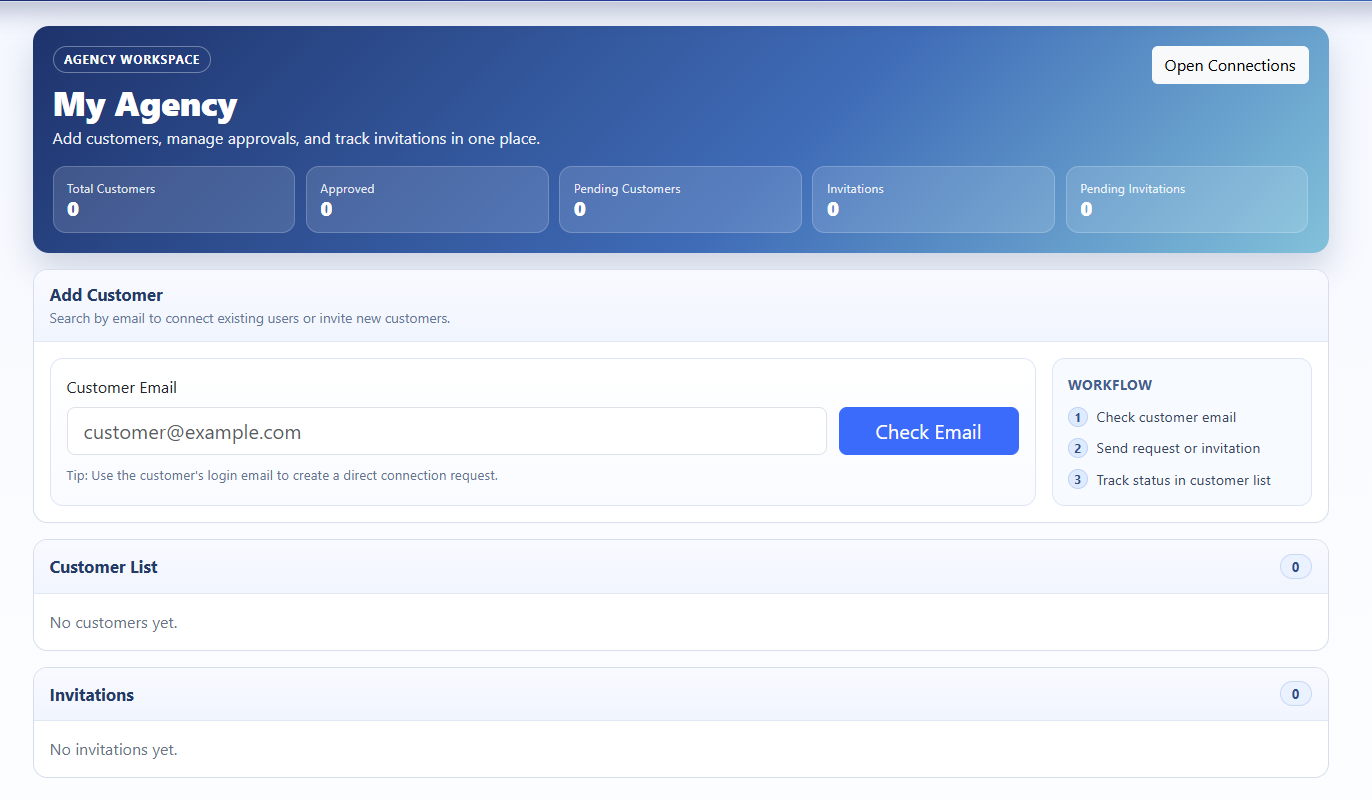Click the 'Search by email to connect' description
This screenshot has width=1372, height=801.
click(250, 319)
